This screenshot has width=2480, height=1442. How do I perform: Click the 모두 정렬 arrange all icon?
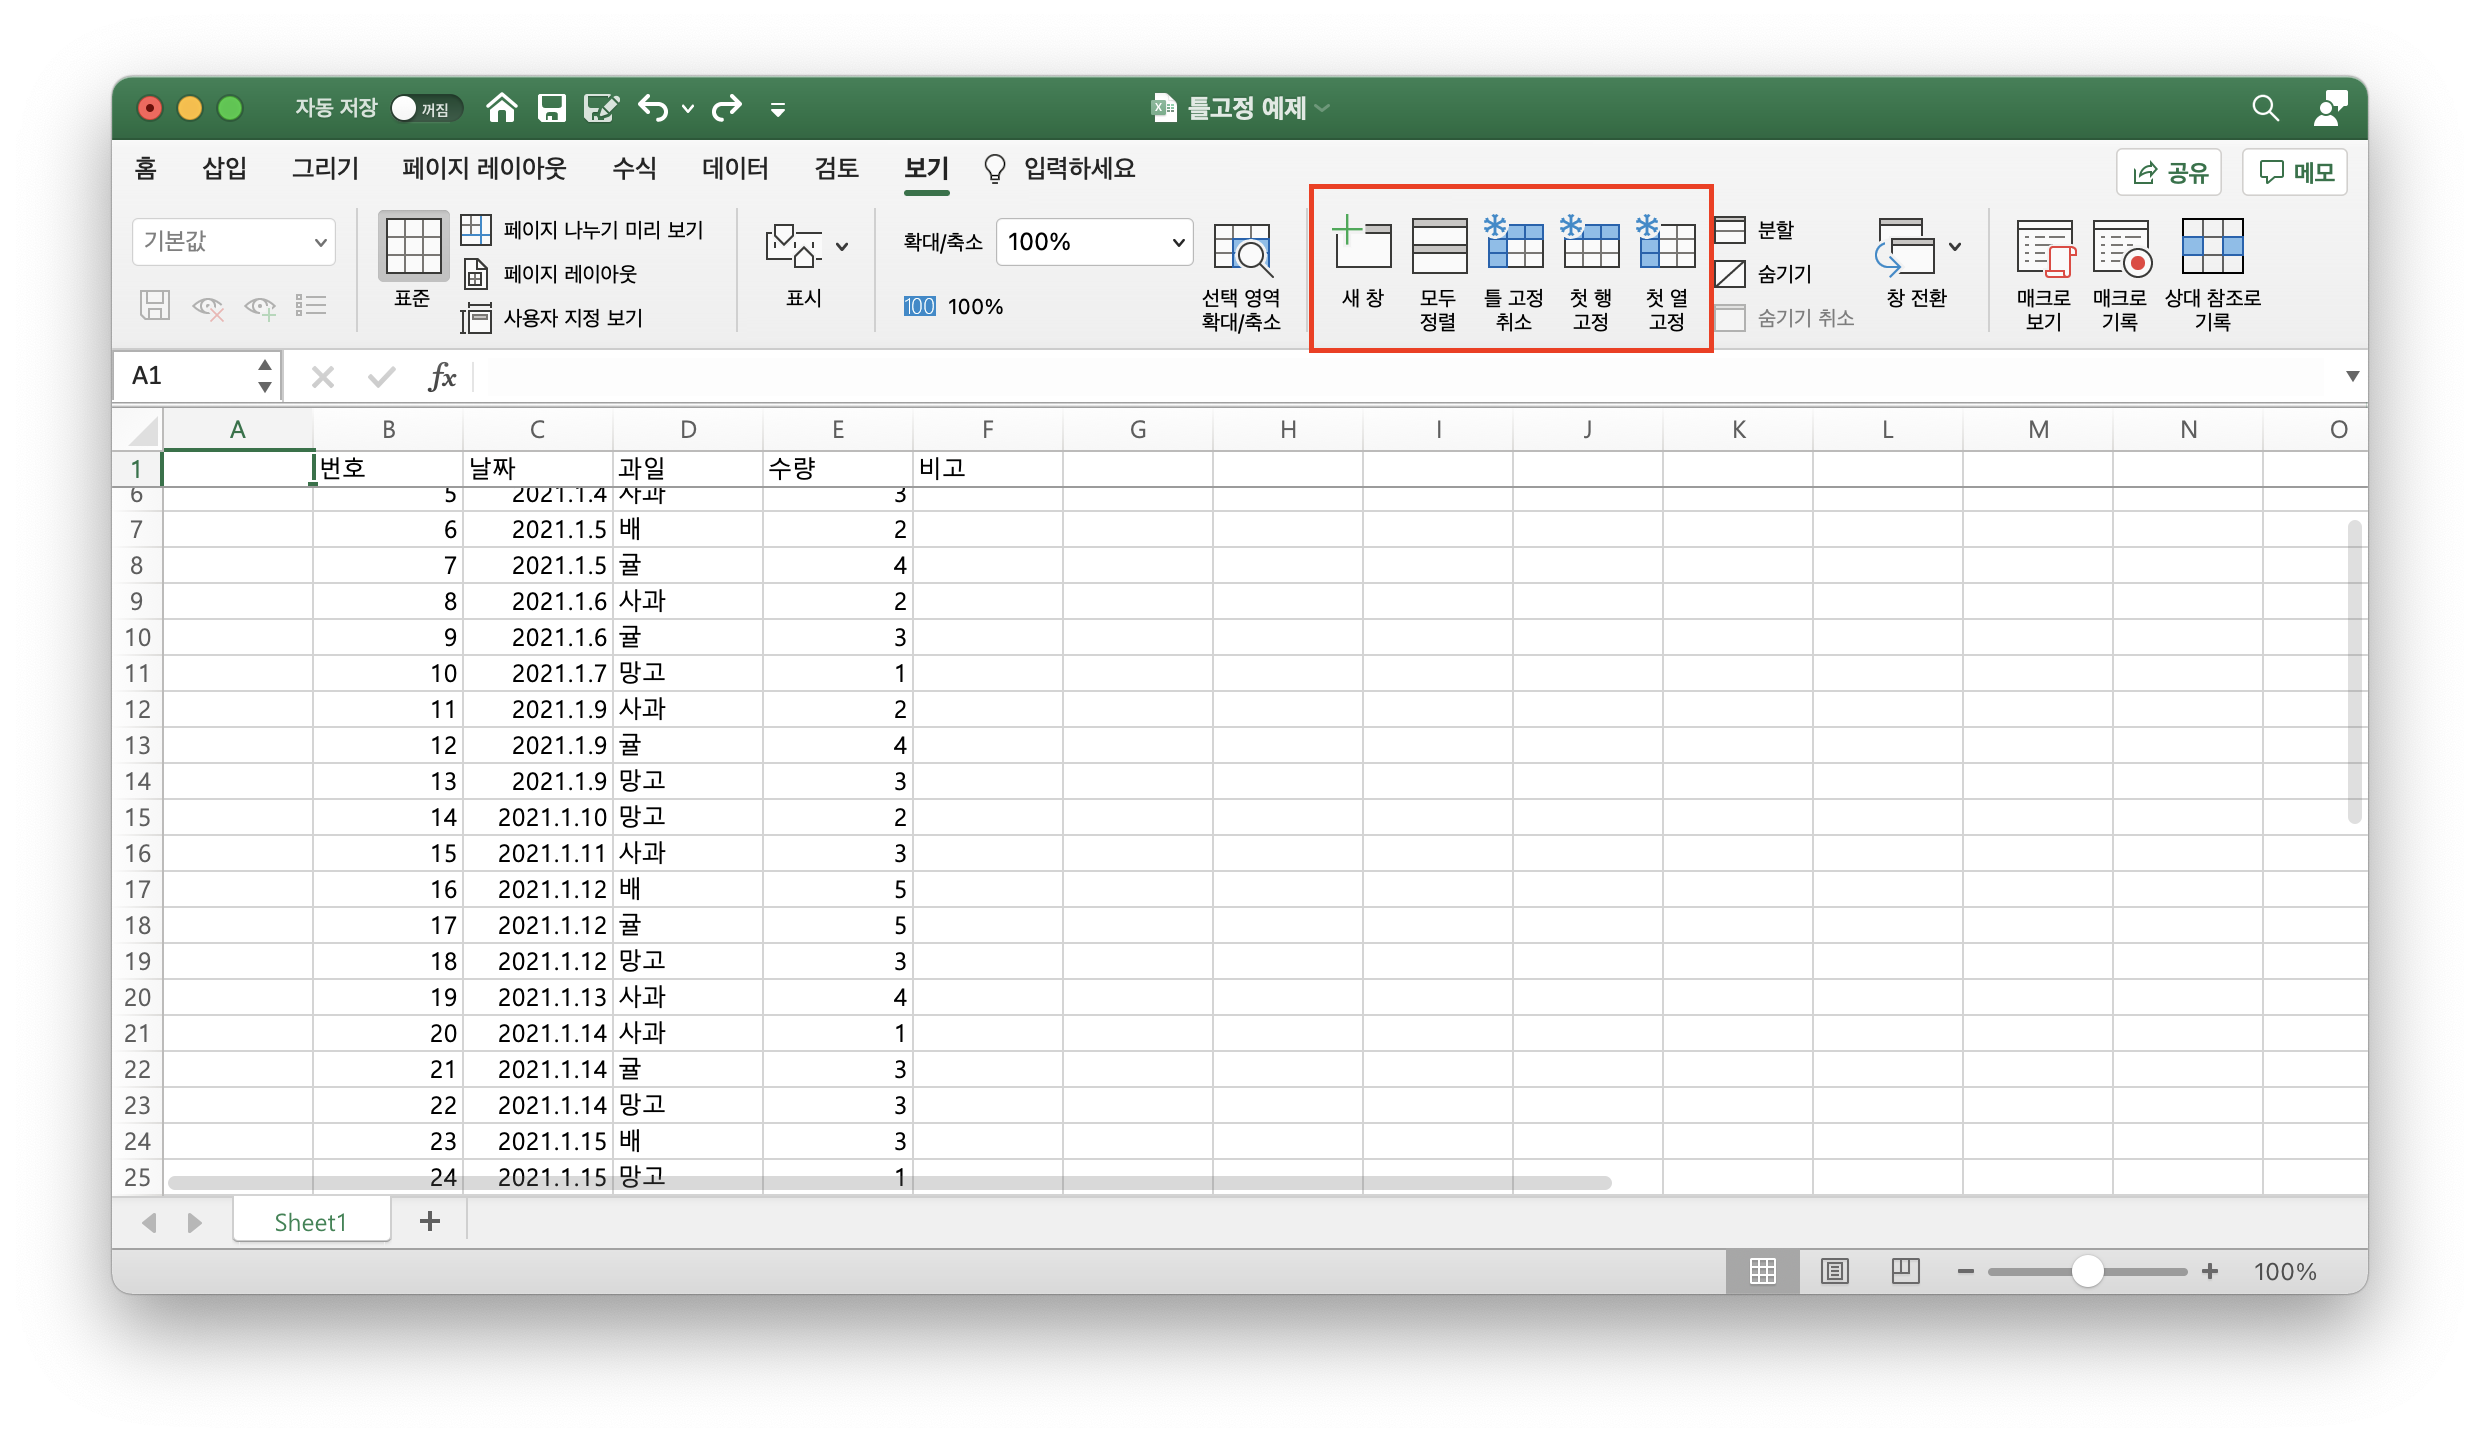(x=1438, y=246)
